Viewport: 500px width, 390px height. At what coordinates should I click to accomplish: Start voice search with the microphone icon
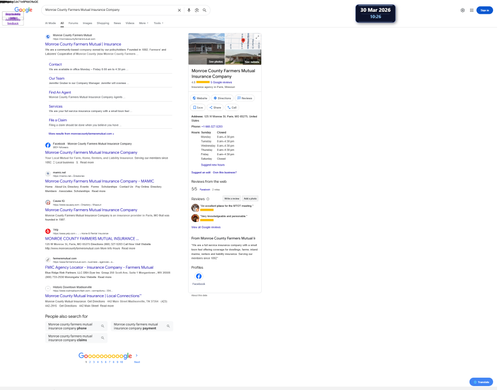(189, 10)
